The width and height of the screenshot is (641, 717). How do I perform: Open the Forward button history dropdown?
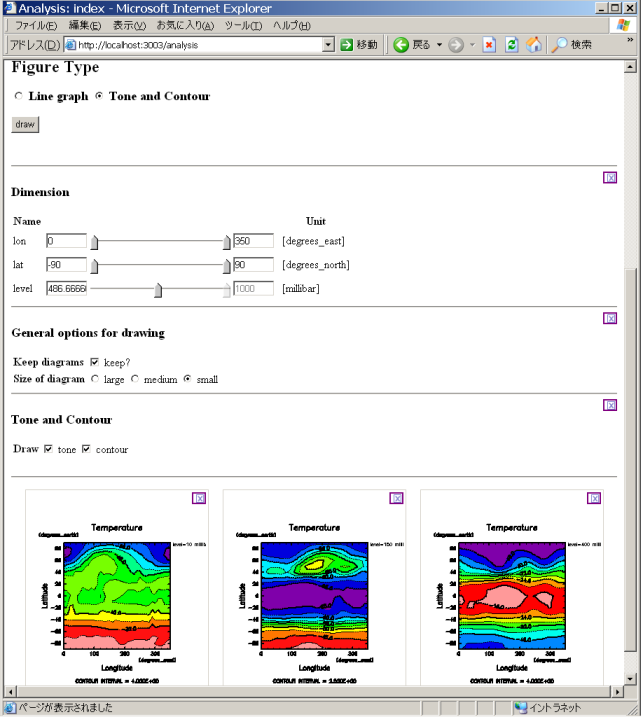(472, 45)
